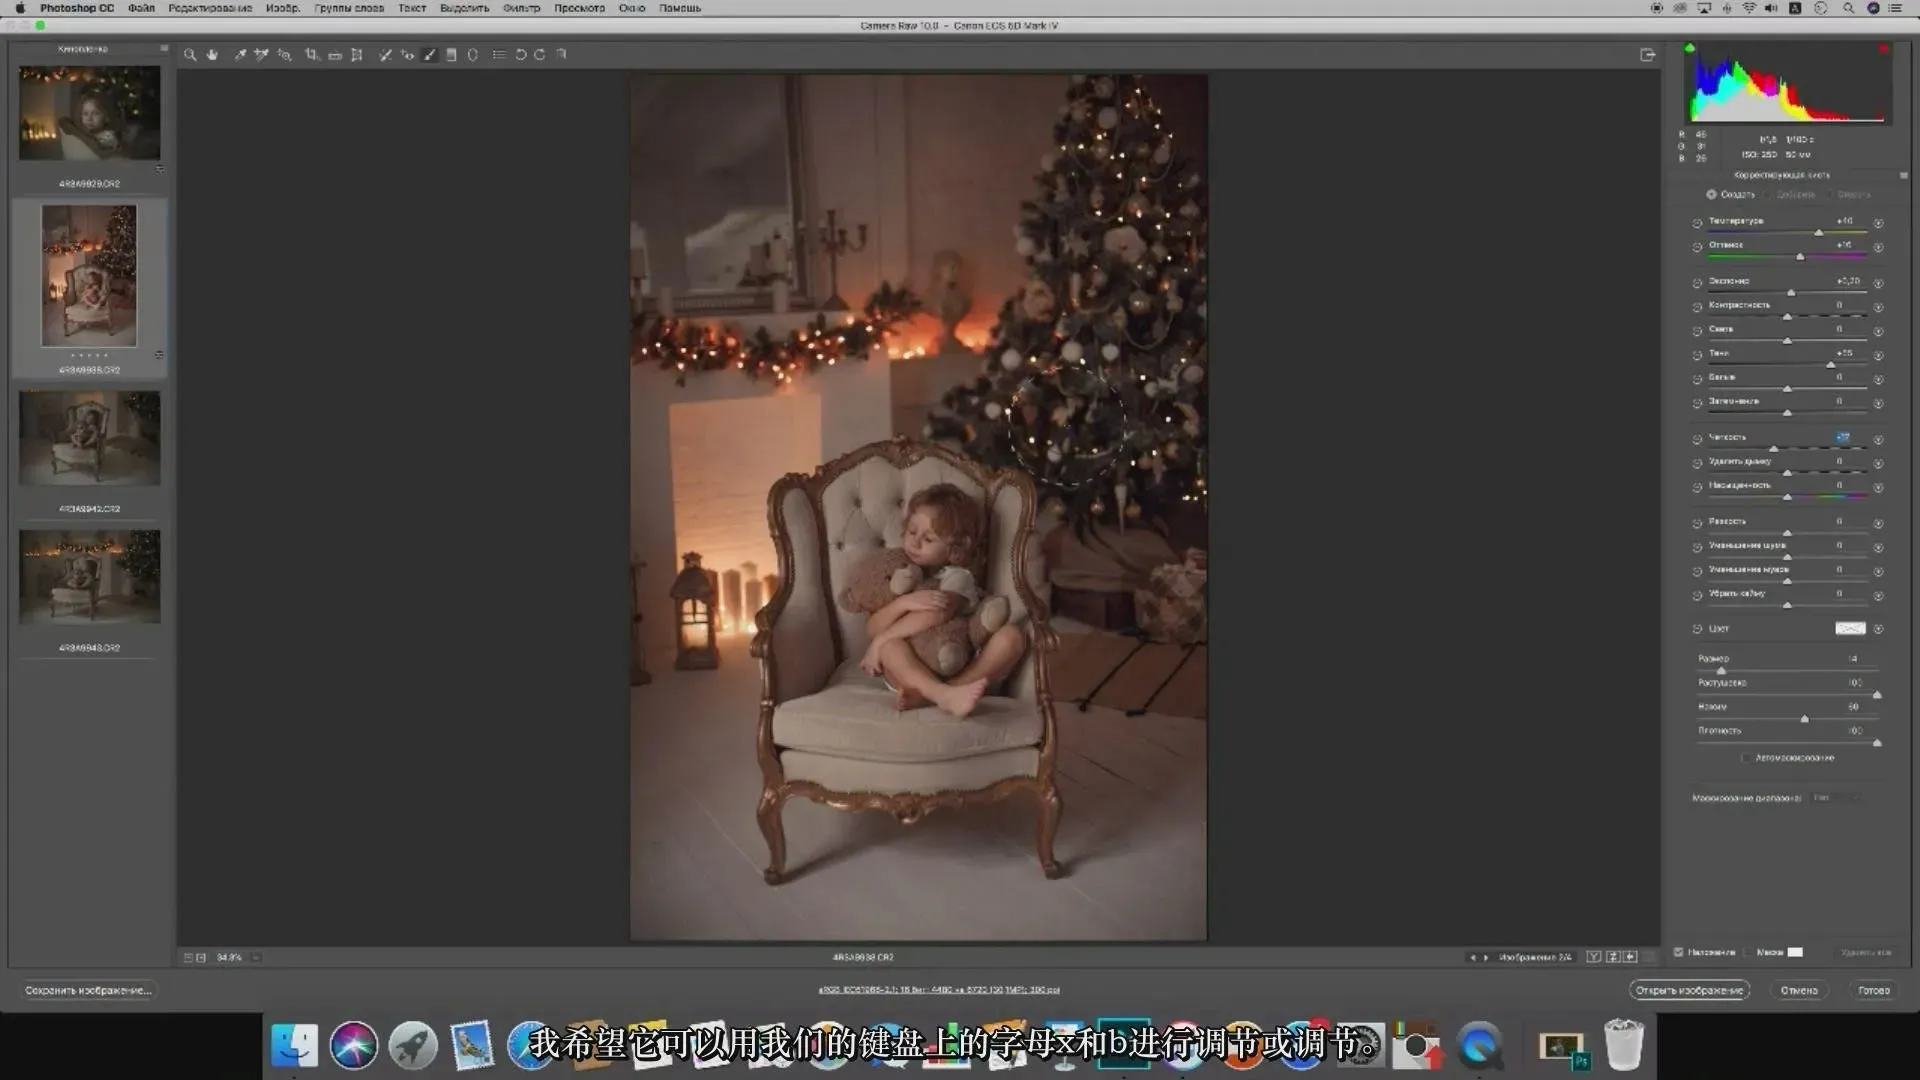Image resolution: width=1920 pixels, height=1080 pixels.
Task: Enable the Автомаскирование checkbox
Action: coord(1746,758)
